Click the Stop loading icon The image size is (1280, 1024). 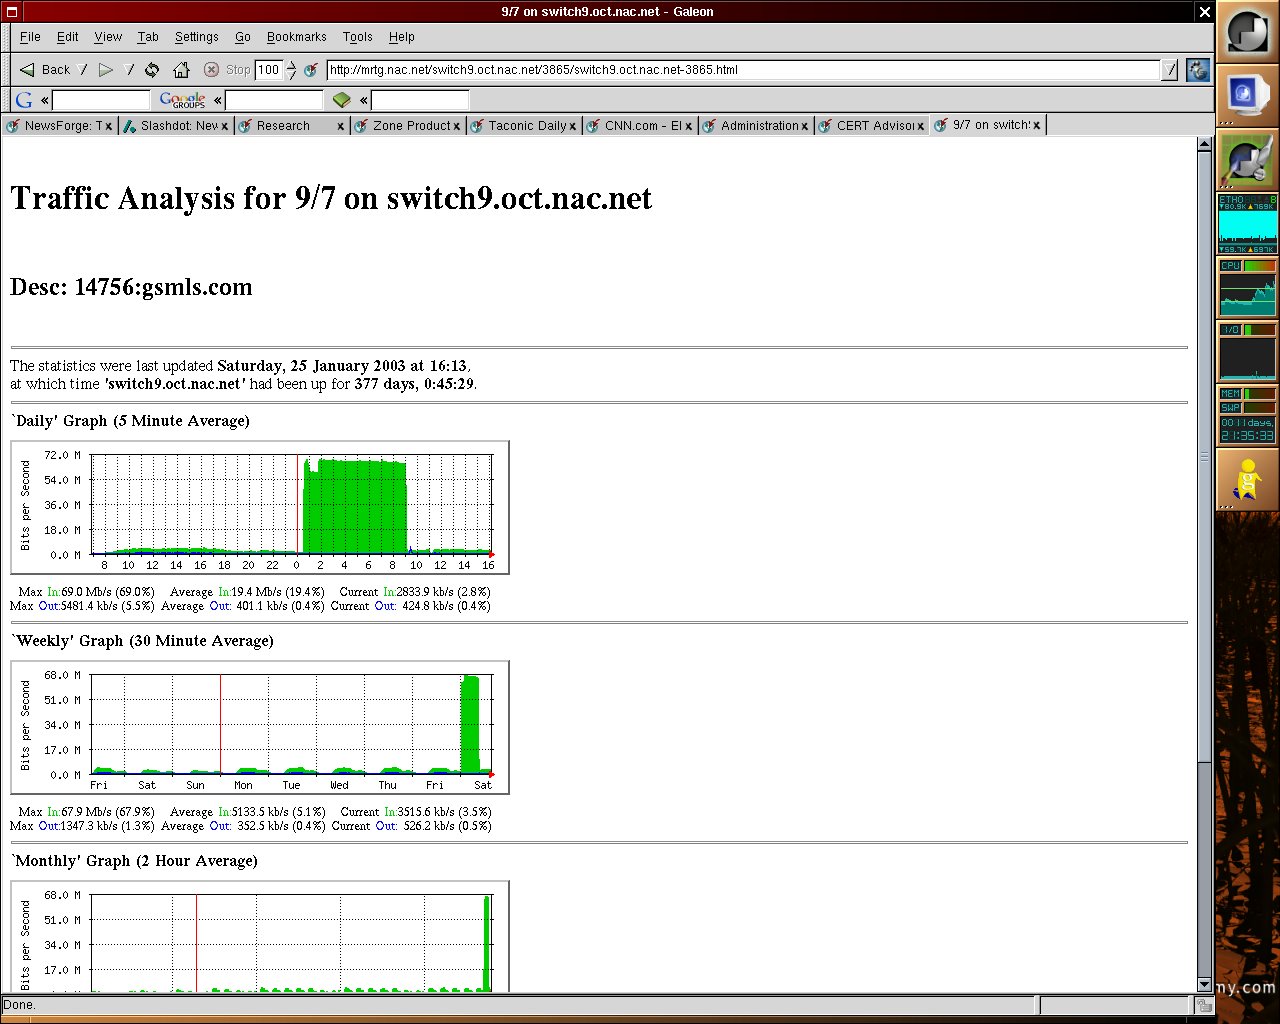pyautogui.click(x=211, y=70)
